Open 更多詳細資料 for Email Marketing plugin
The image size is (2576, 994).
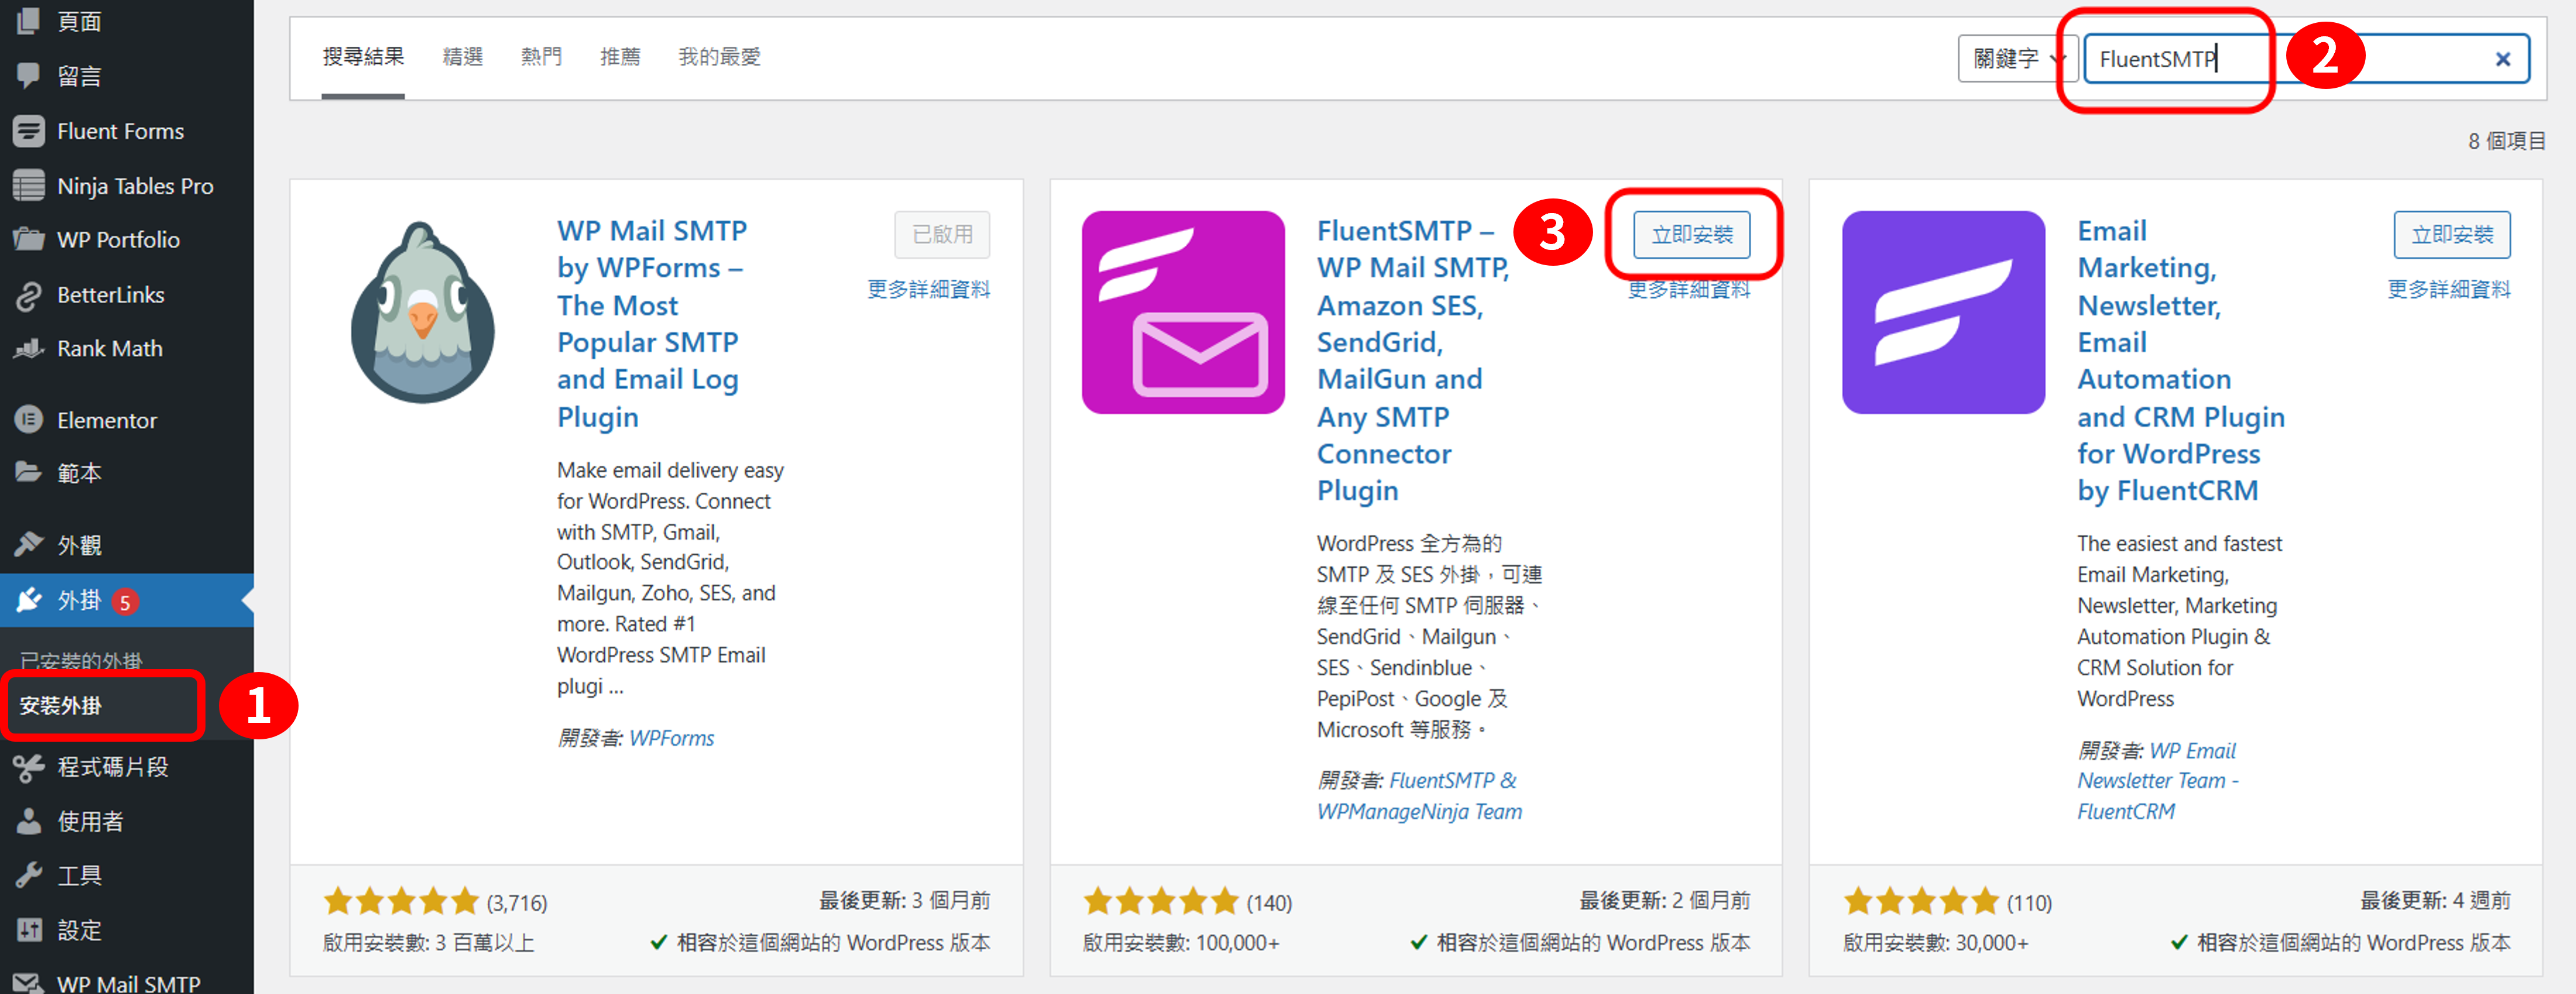point(2449,290)
